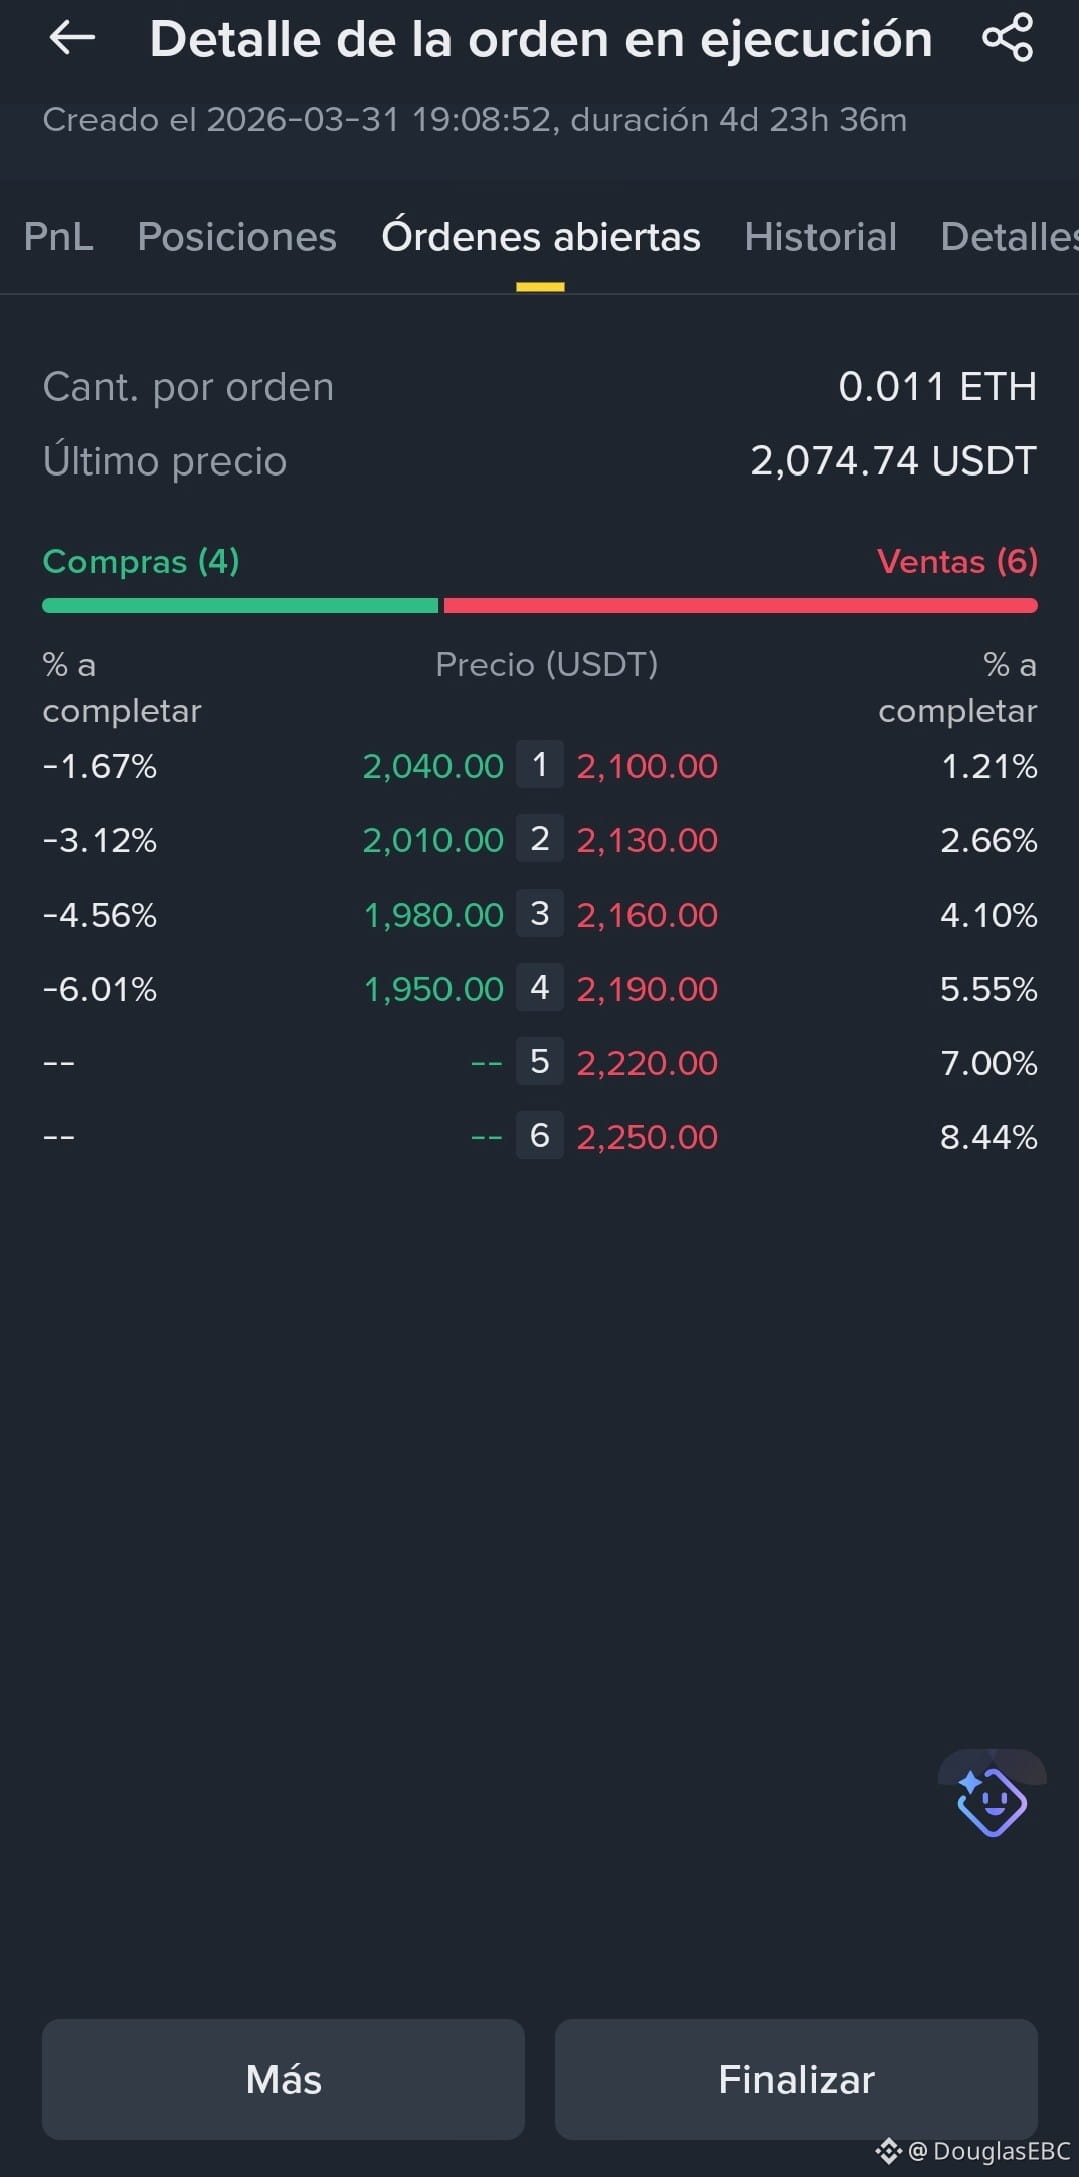1079x2177 pixels.
Task: Click the red sell portion of the ratio bar
Action: 740,605
